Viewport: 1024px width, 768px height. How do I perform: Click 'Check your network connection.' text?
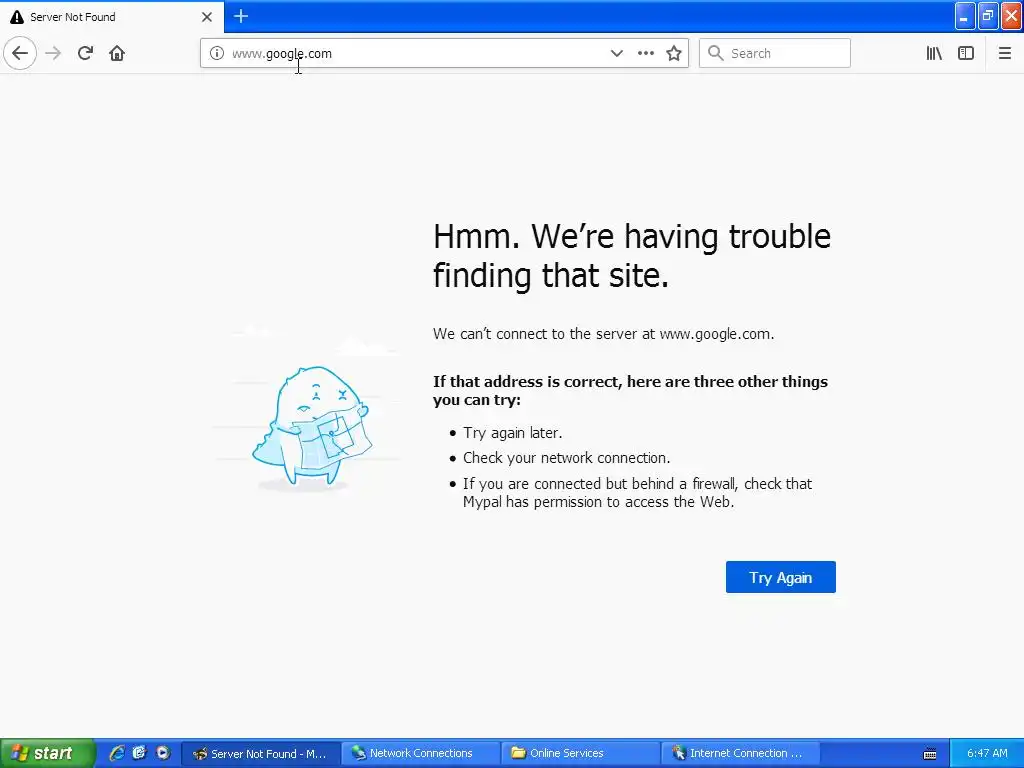(x=566, y=458)
